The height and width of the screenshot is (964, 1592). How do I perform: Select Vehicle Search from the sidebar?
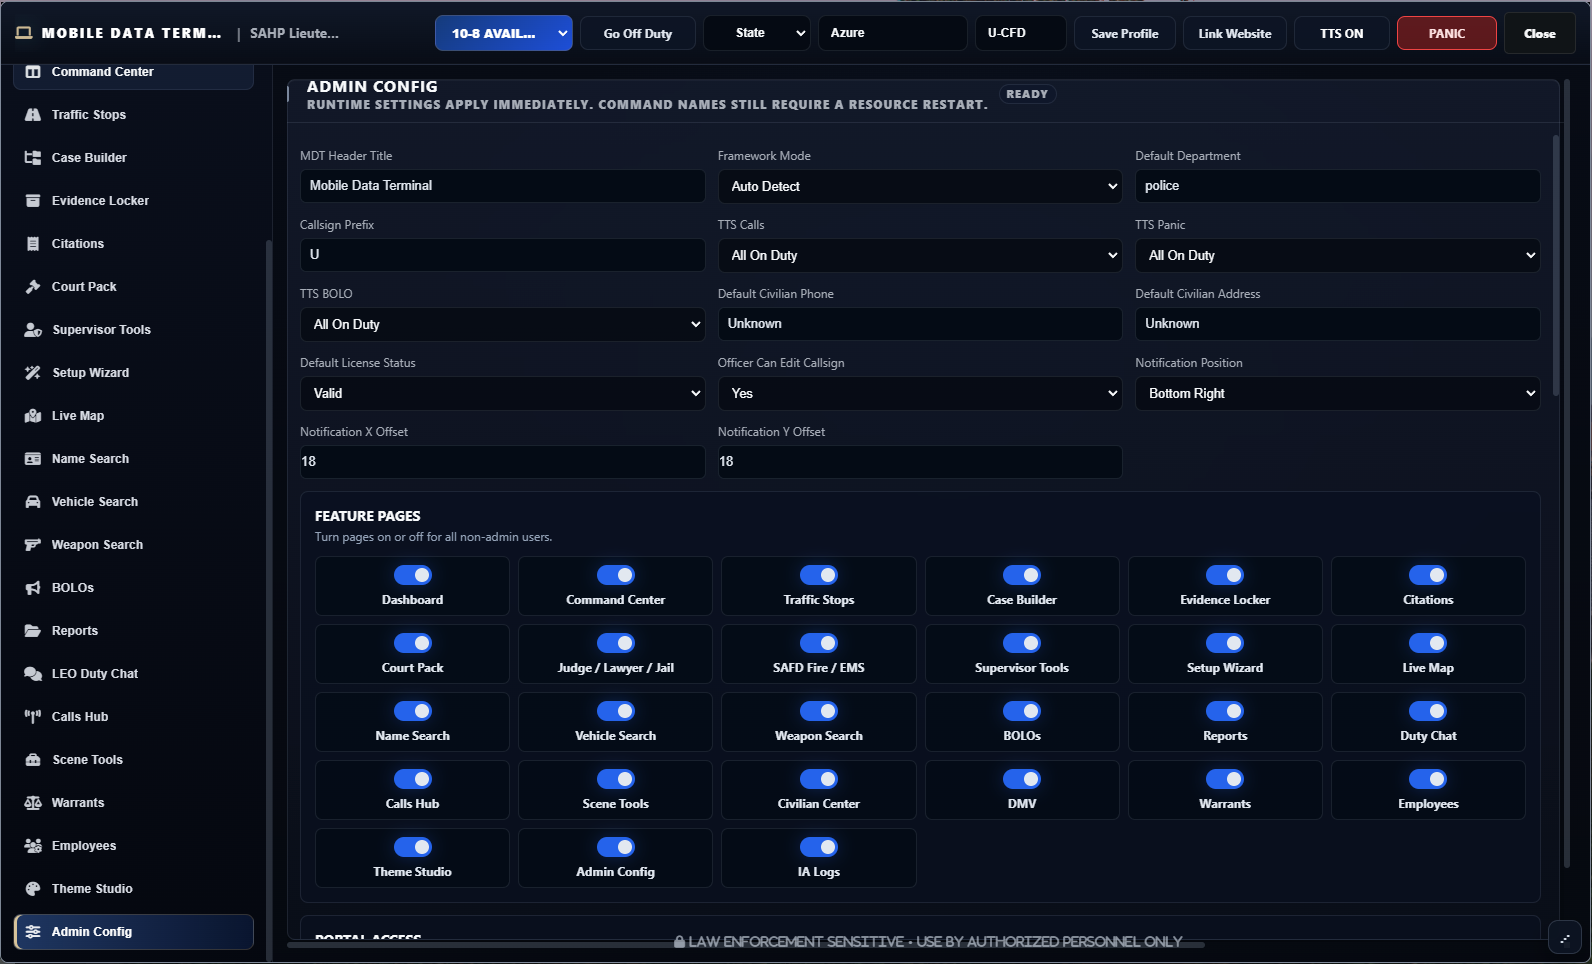click(x=133, y=502)
